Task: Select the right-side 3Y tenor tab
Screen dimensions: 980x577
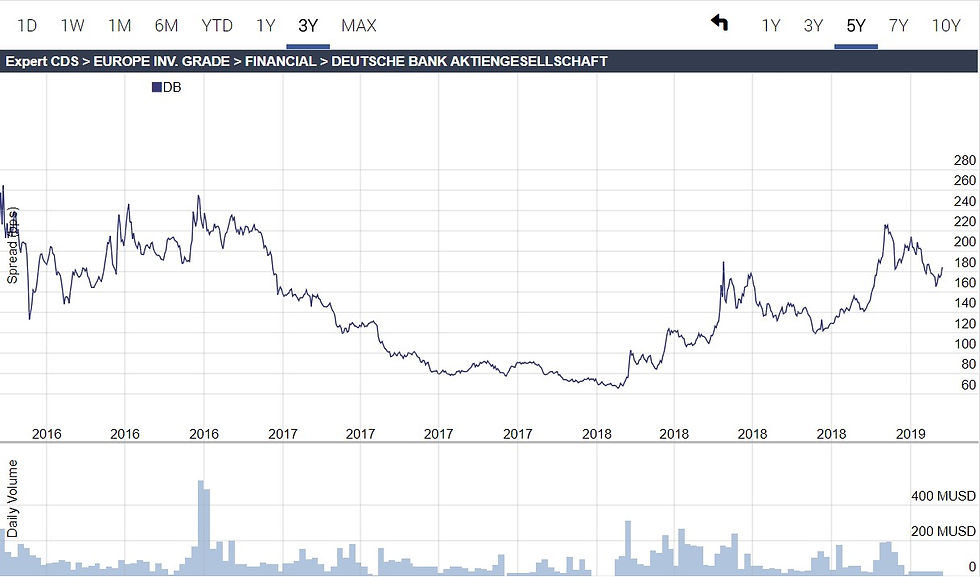Action: coord(813,26)
